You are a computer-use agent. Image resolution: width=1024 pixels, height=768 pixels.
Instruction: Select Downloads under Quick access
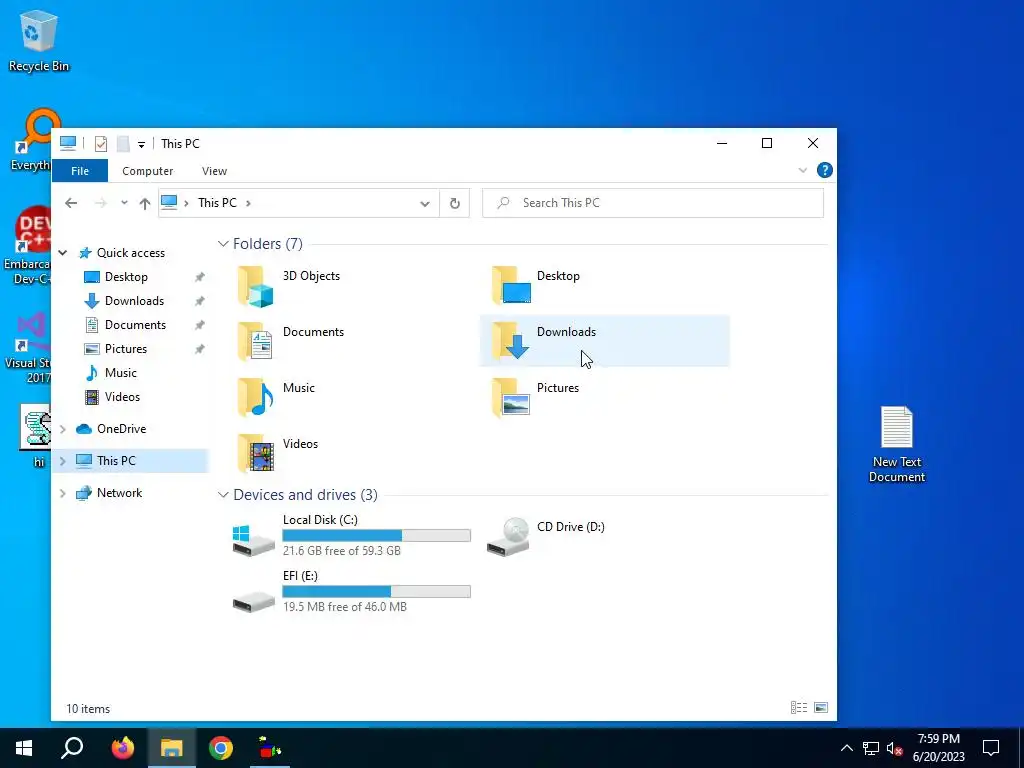click(x=135, y=301)
